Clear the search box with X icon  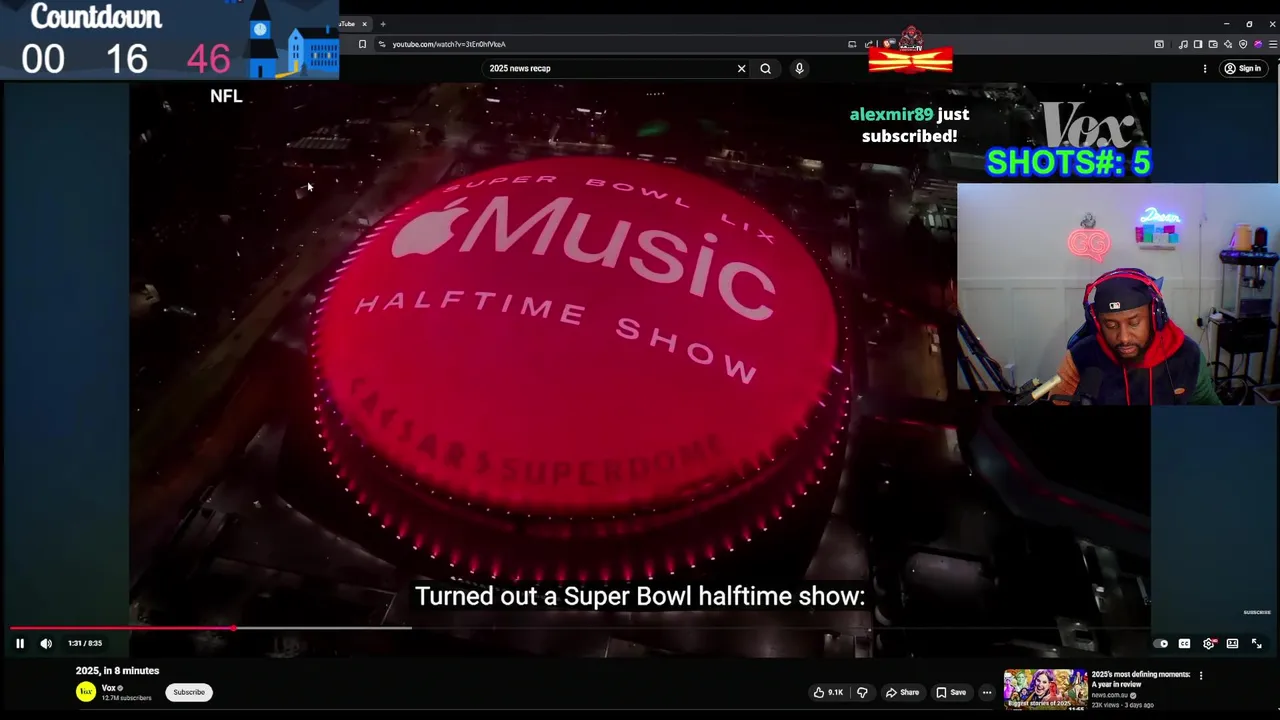(741, 68)
